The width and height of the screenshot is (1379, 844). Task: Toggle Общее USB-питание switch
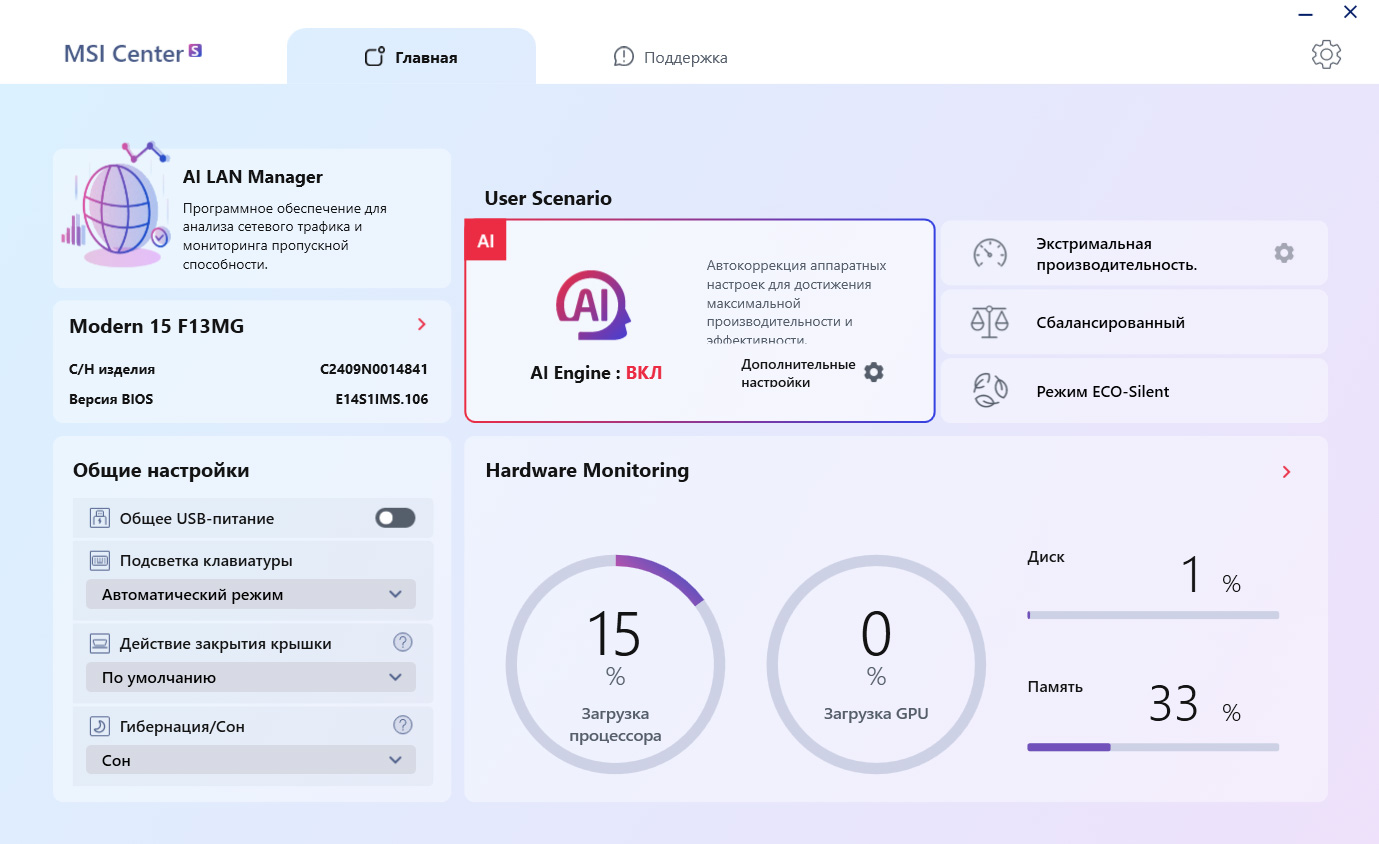coord(395,518)
